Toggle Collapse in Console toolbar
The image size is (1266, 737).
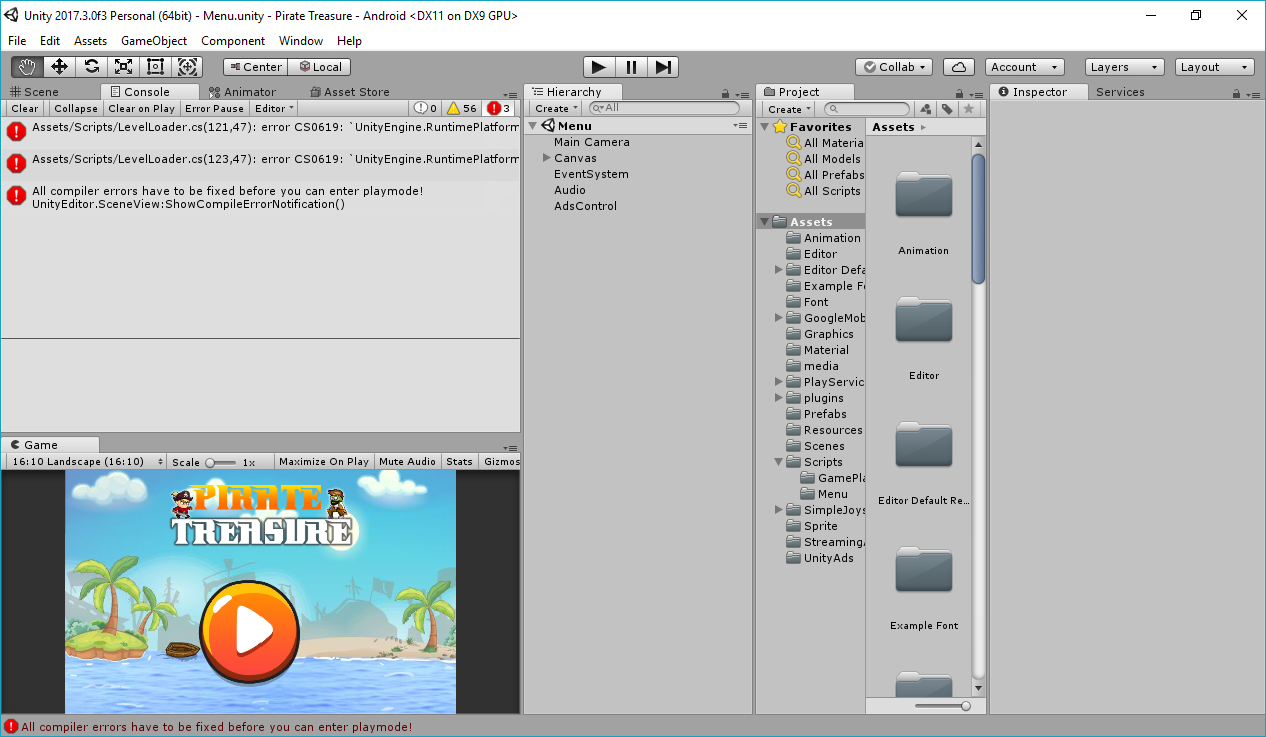76,108
